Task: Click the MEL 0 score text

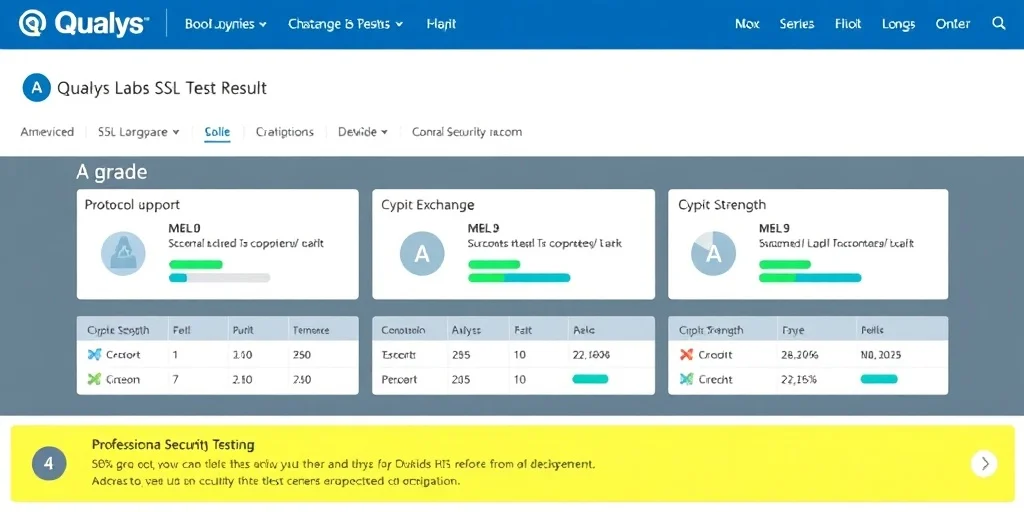Action: tap(185, 229)
